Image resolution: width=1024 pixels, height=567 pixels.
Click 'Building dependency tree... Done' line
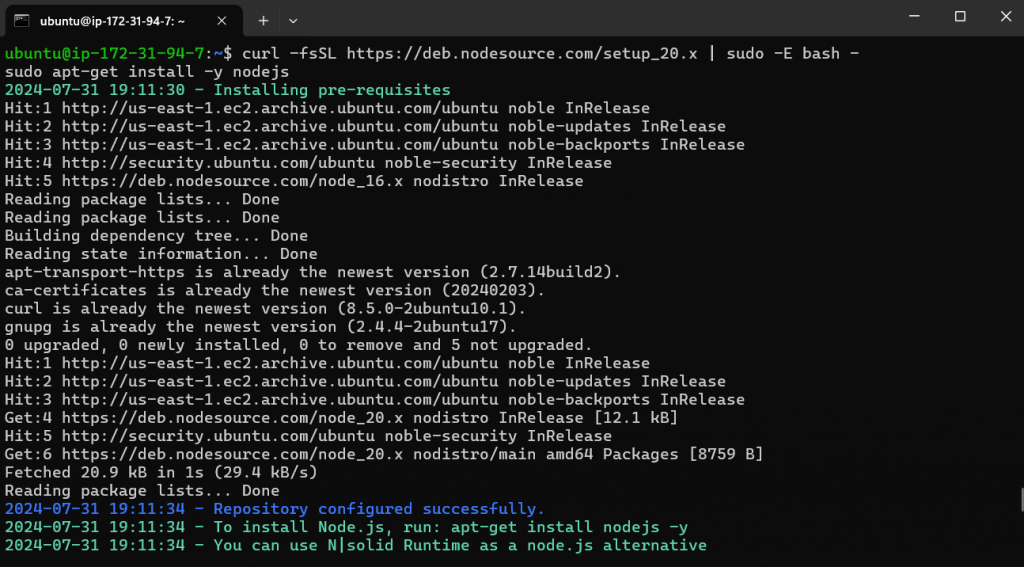[156, 236]
